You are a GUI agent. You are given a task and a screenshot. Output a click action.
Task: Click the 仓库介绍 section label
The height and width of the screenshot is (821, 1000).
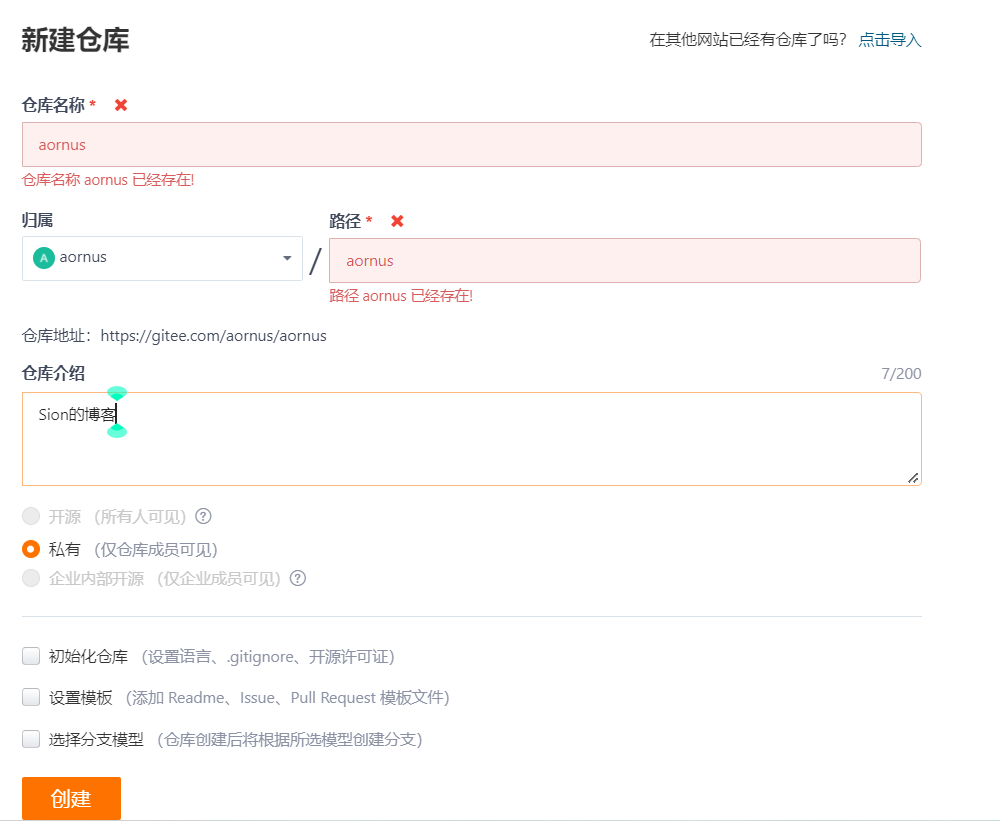[x=51, y=372]
